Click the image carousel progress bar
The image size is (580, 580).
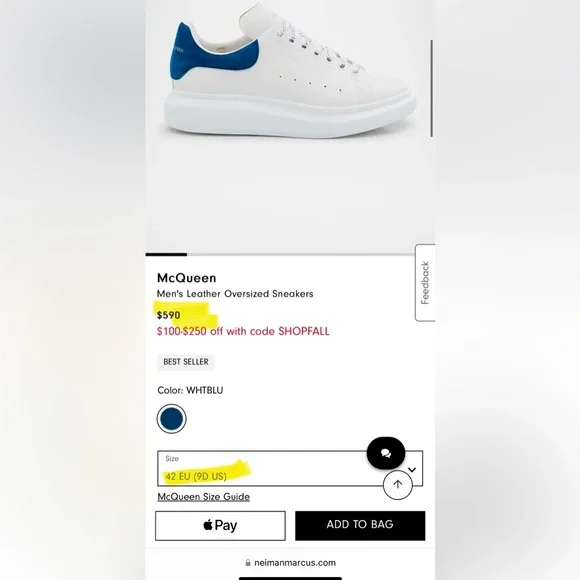280,254
